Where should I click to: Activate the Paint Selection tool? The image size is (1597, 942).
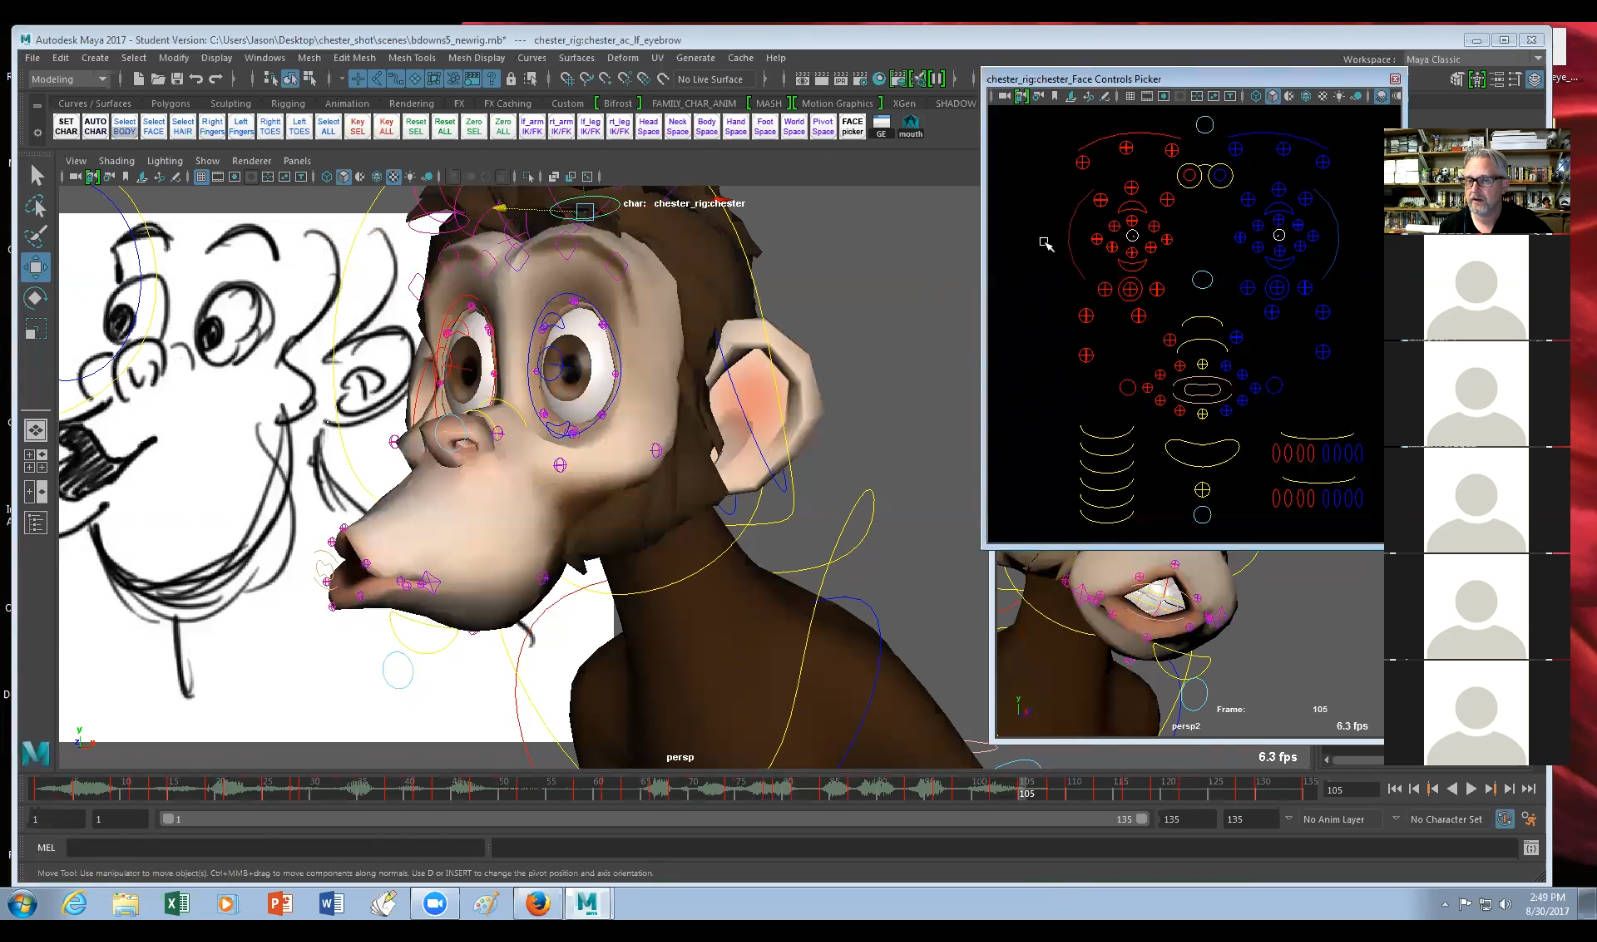pos(36,237)
